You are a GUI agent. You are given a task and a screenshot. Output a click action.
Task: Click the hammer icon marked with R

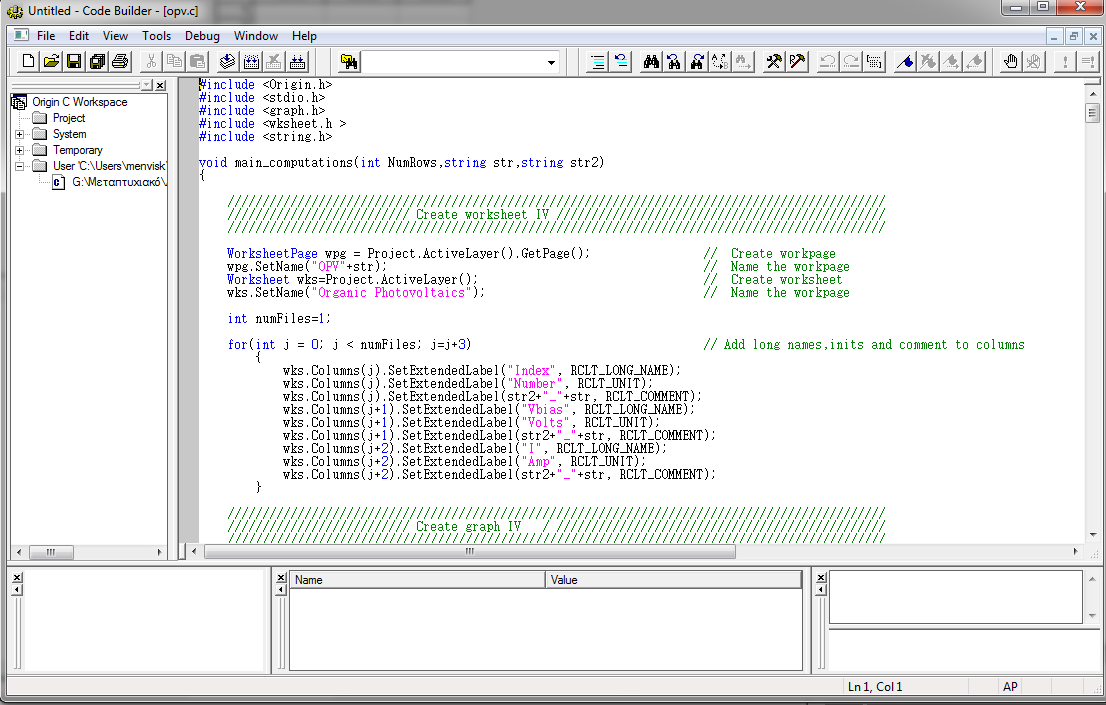click(x=797, y=61)
